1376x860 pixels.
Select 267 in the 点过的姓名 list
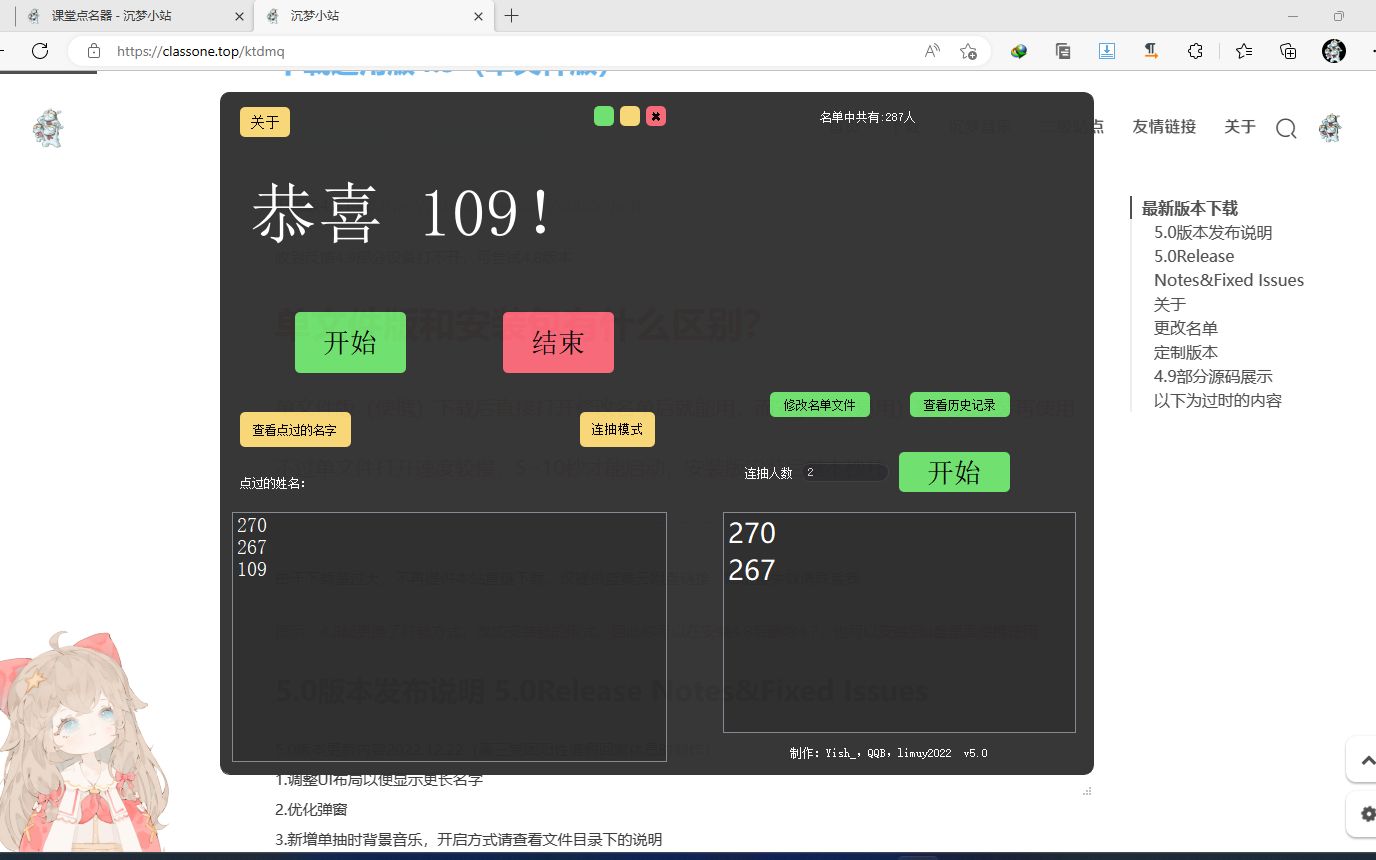252,547
